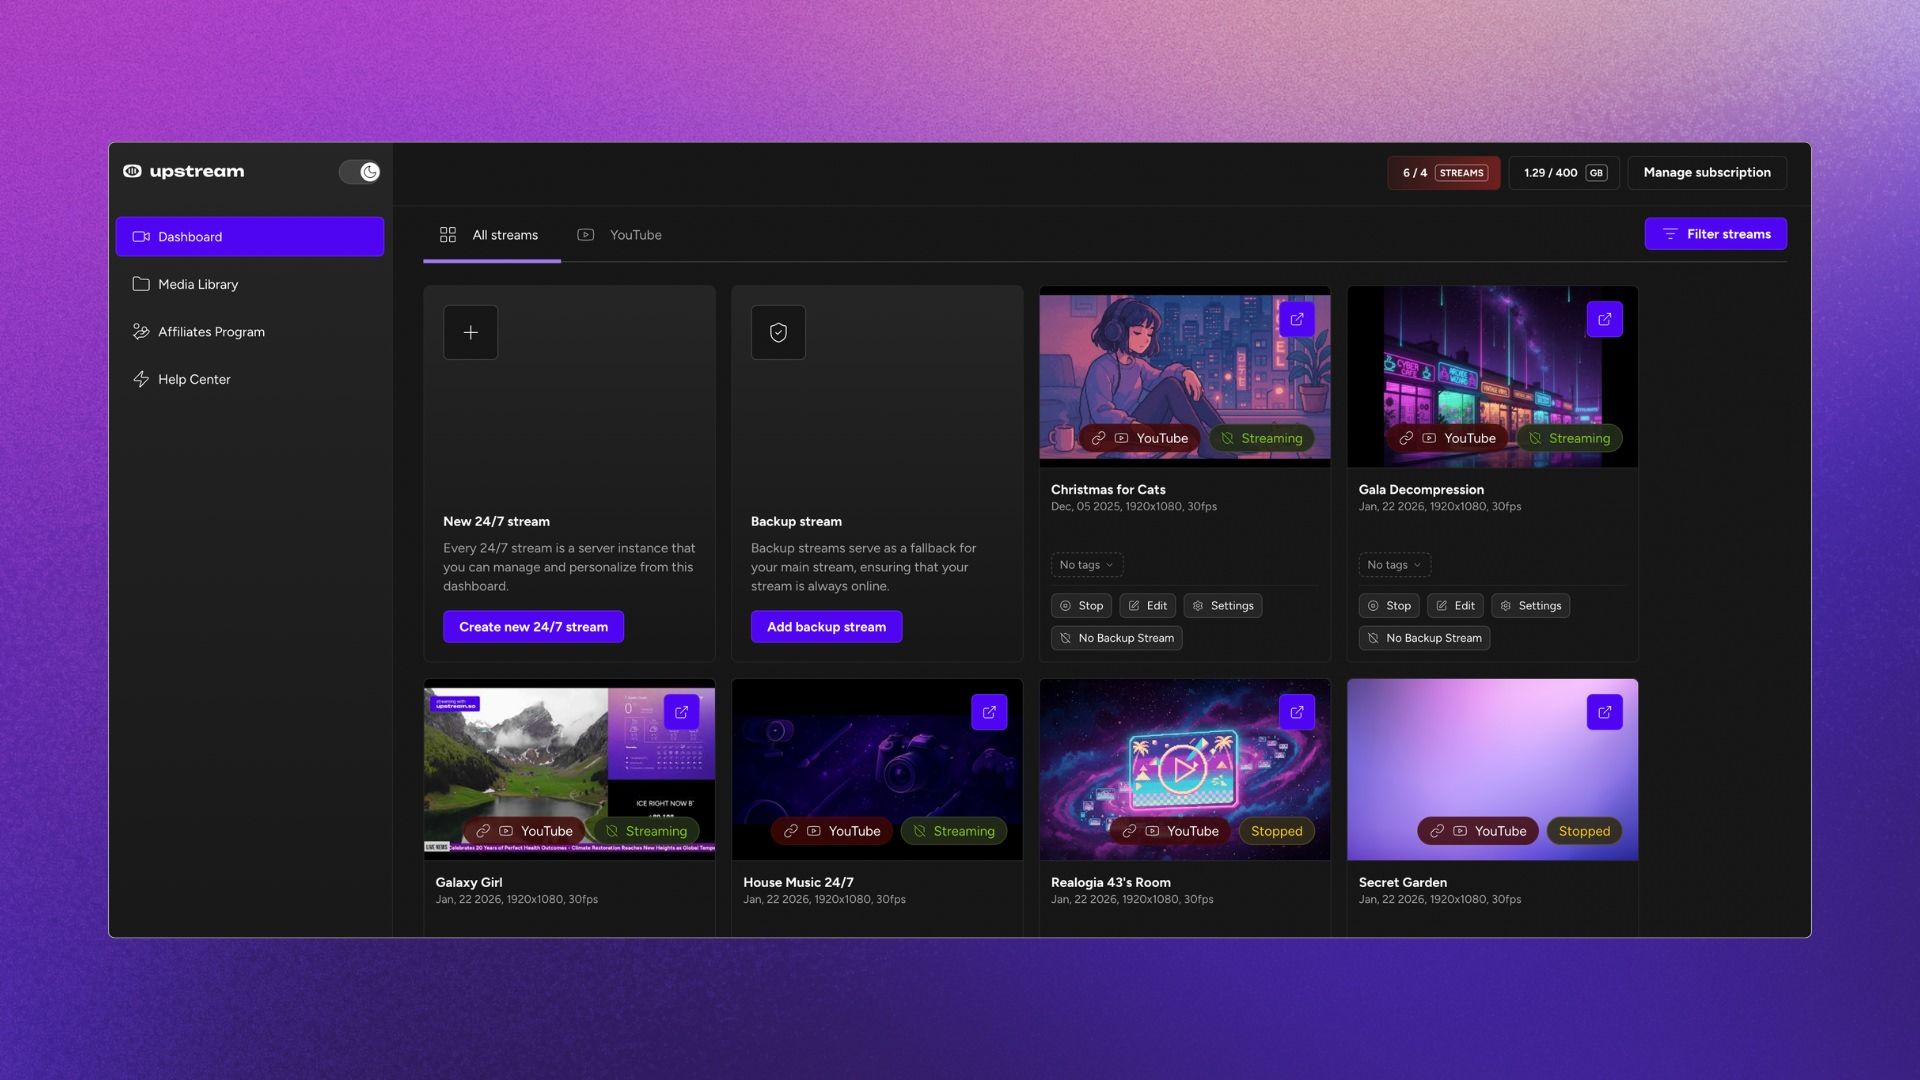Click the plus icon on New 24/7 stream card
1920x1080 pixels.
pyautogui.click(x=469, y=332)
